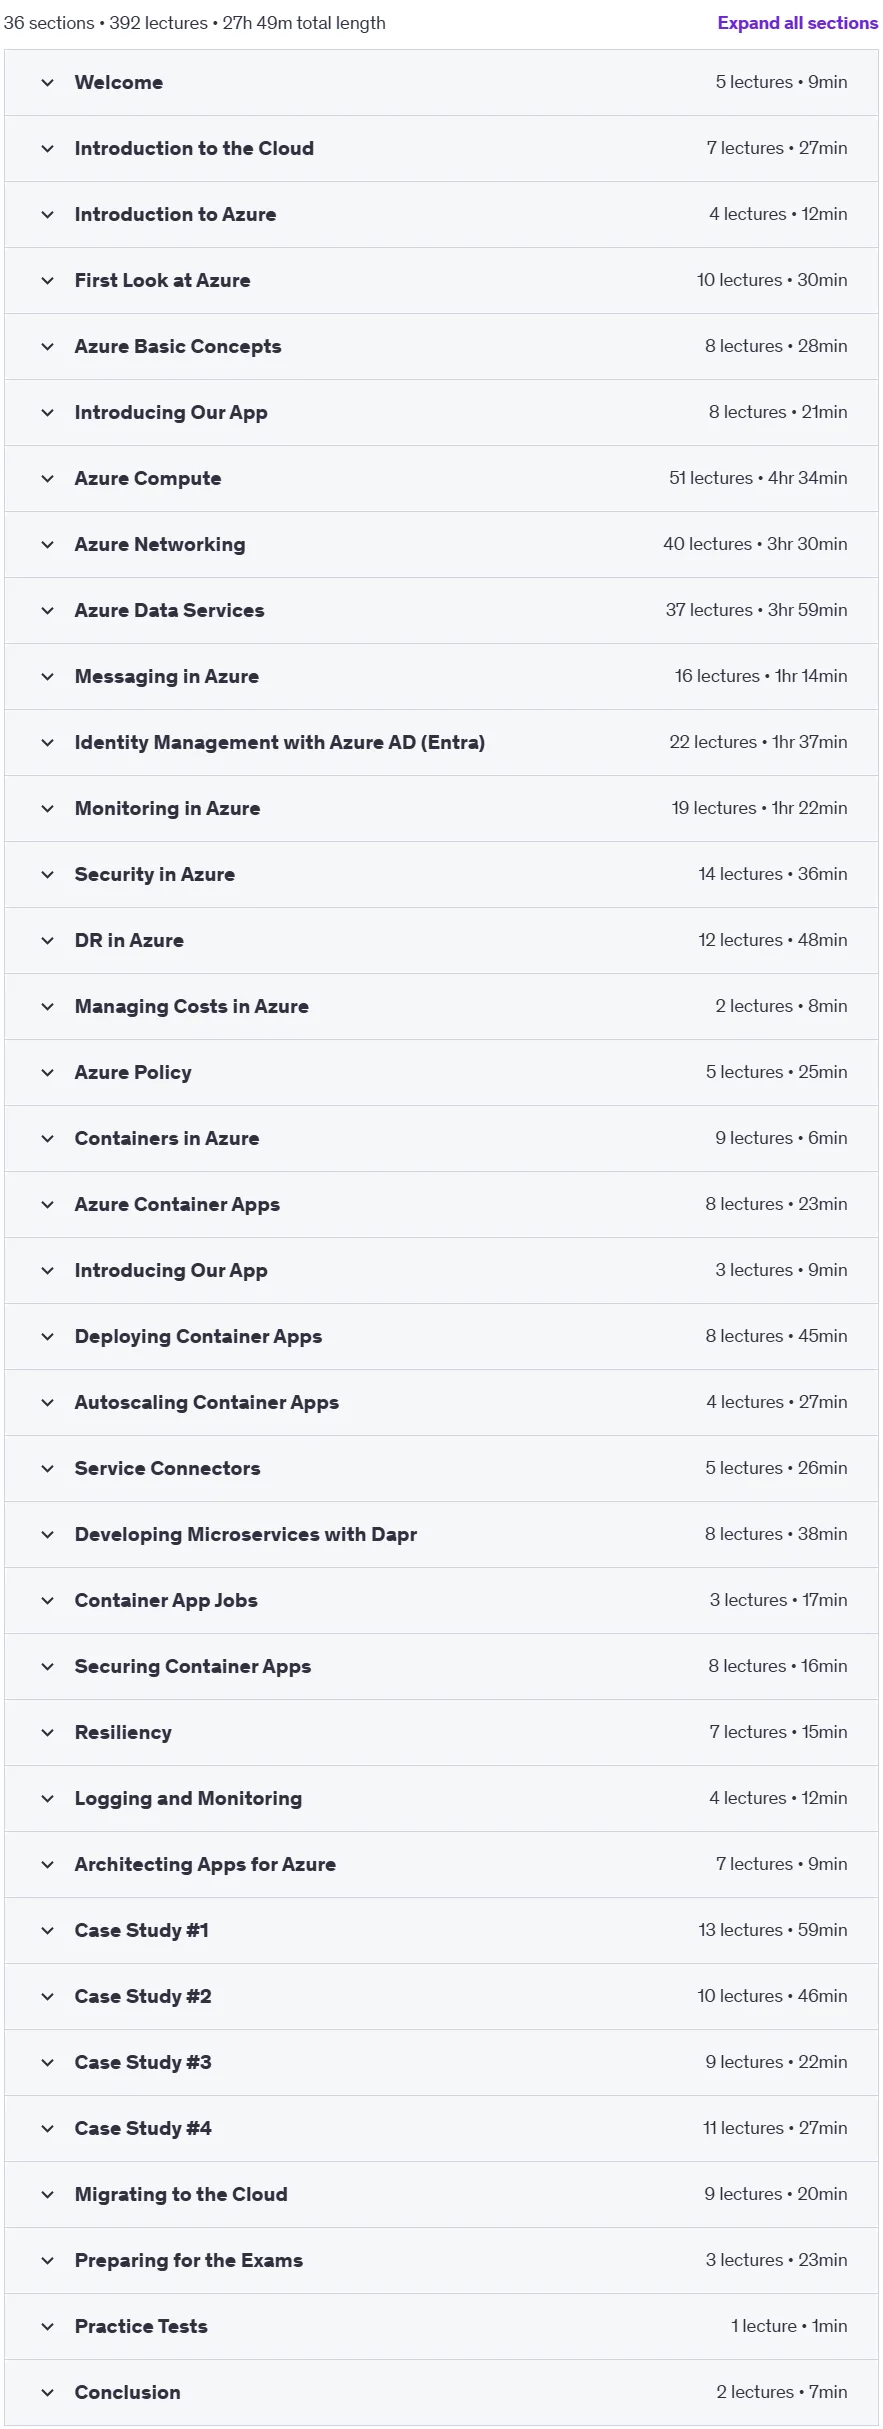The image size is (883, 2429).
Task: Click the Introduction to the Cloud title
Action: (x=194, y=148)
